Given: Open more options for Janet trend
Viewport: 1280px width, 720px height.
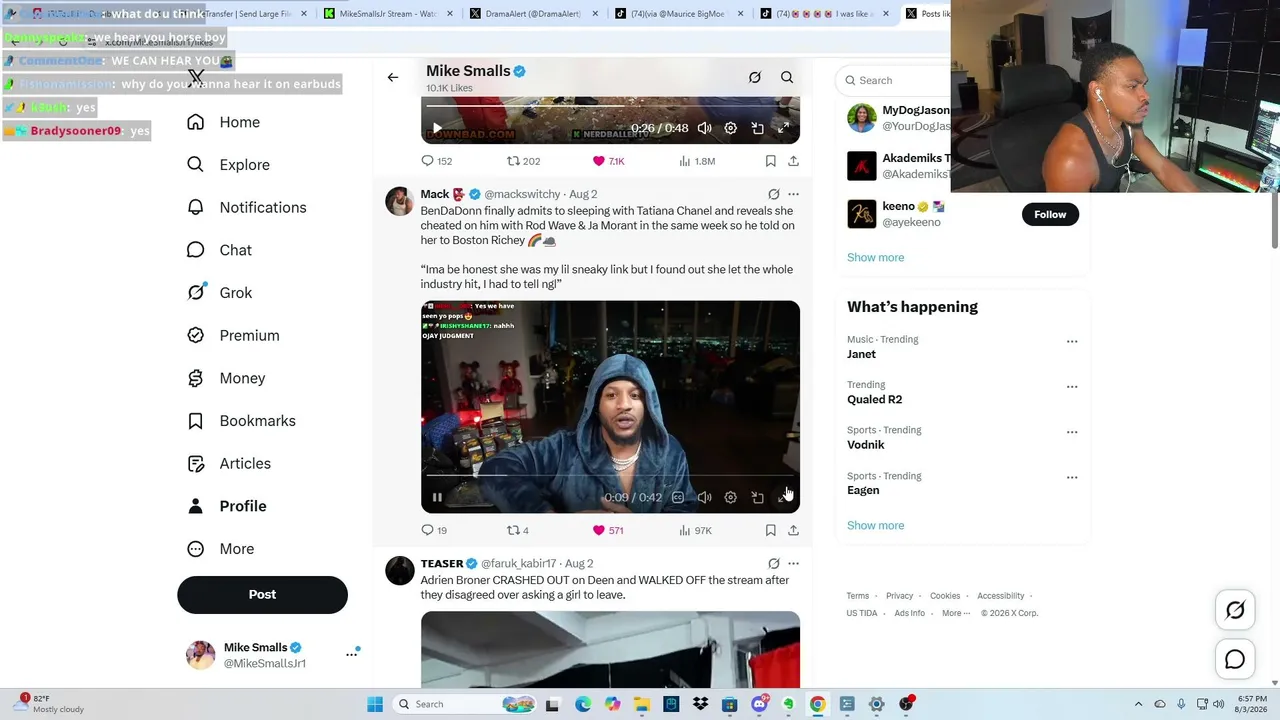Looking at the screenshot, I should pos(1072,341).
